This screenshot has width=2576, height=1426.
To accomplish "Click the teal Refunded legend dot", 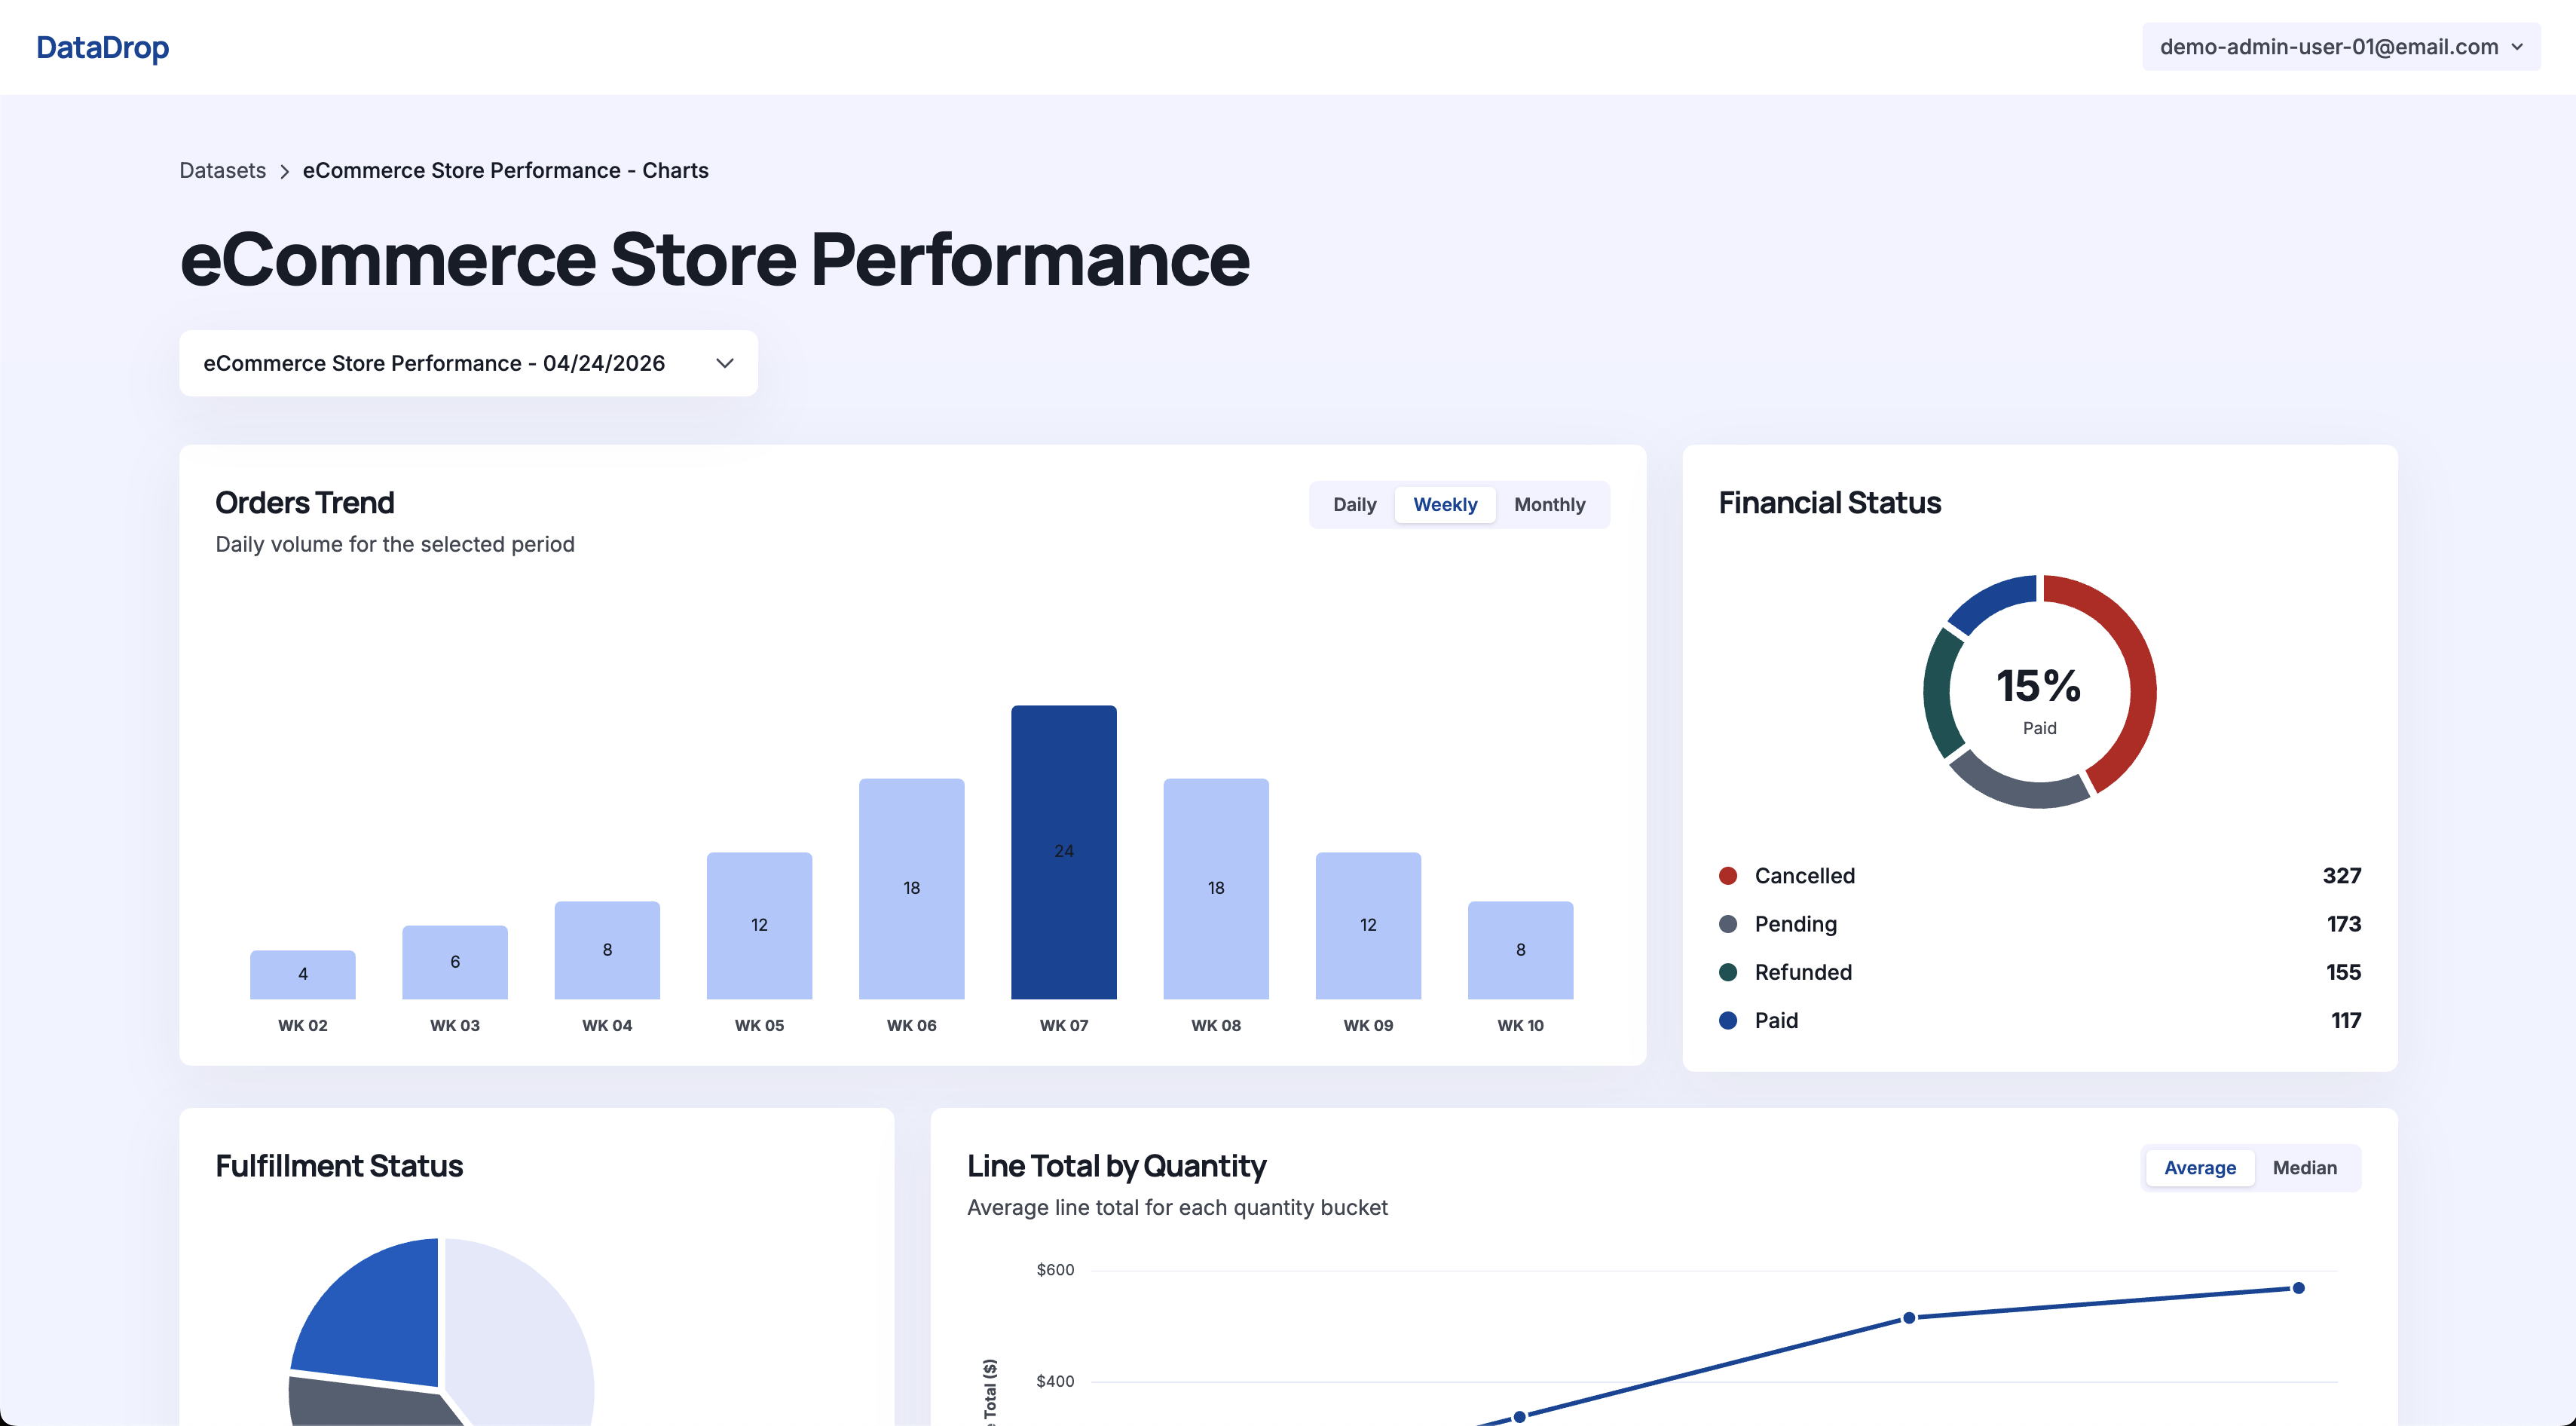I will click(1727, 972).
